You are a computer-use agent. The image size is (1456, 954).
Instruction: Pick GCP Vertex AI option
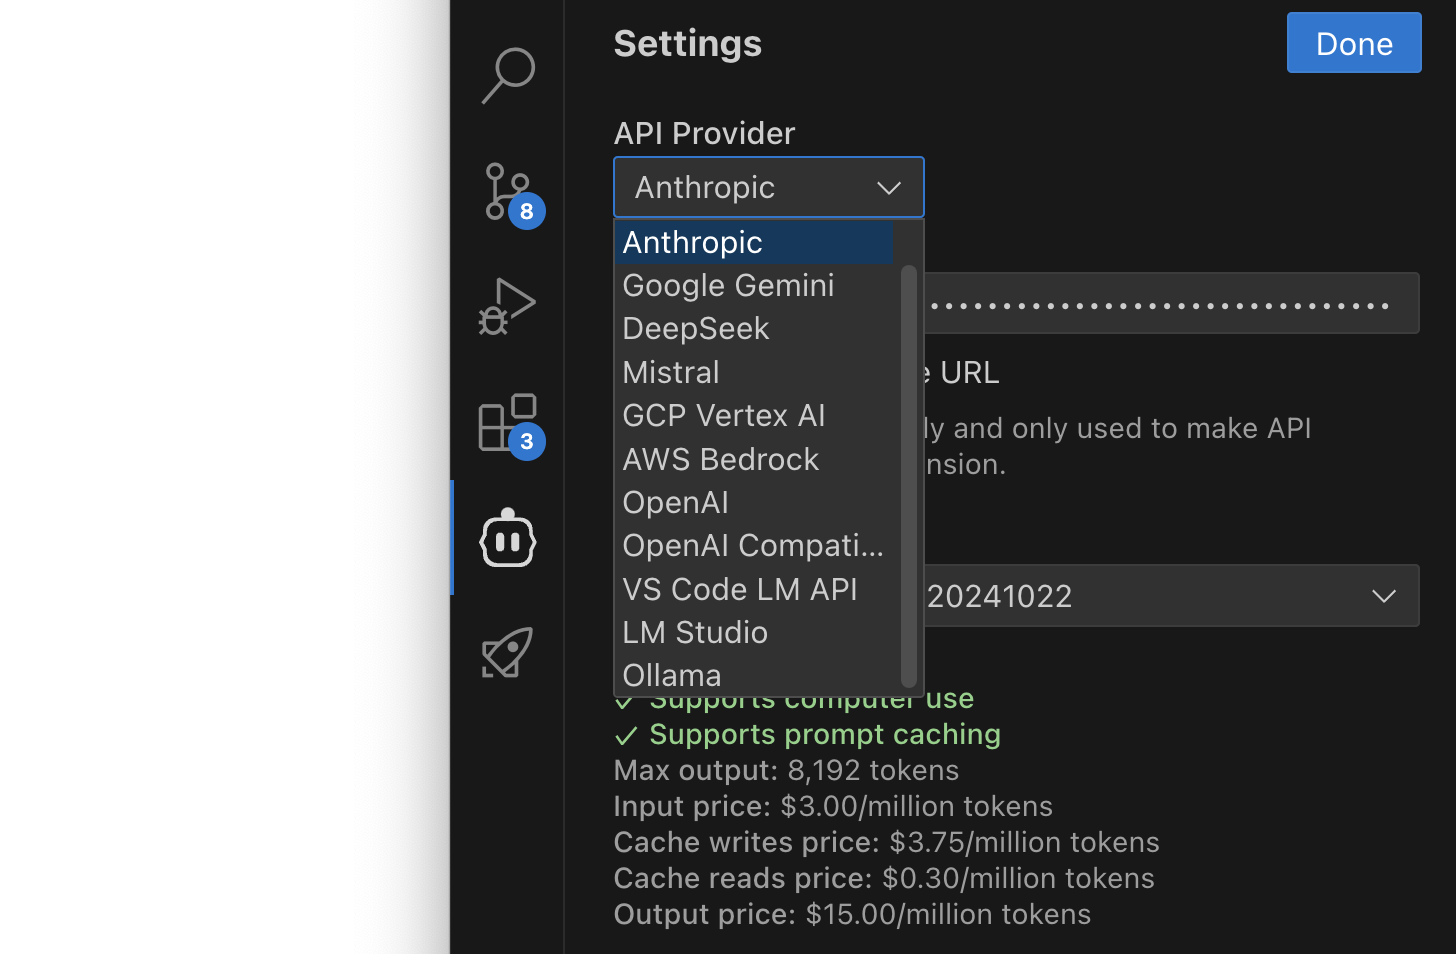pyautogui.click(x=723, y=416)
